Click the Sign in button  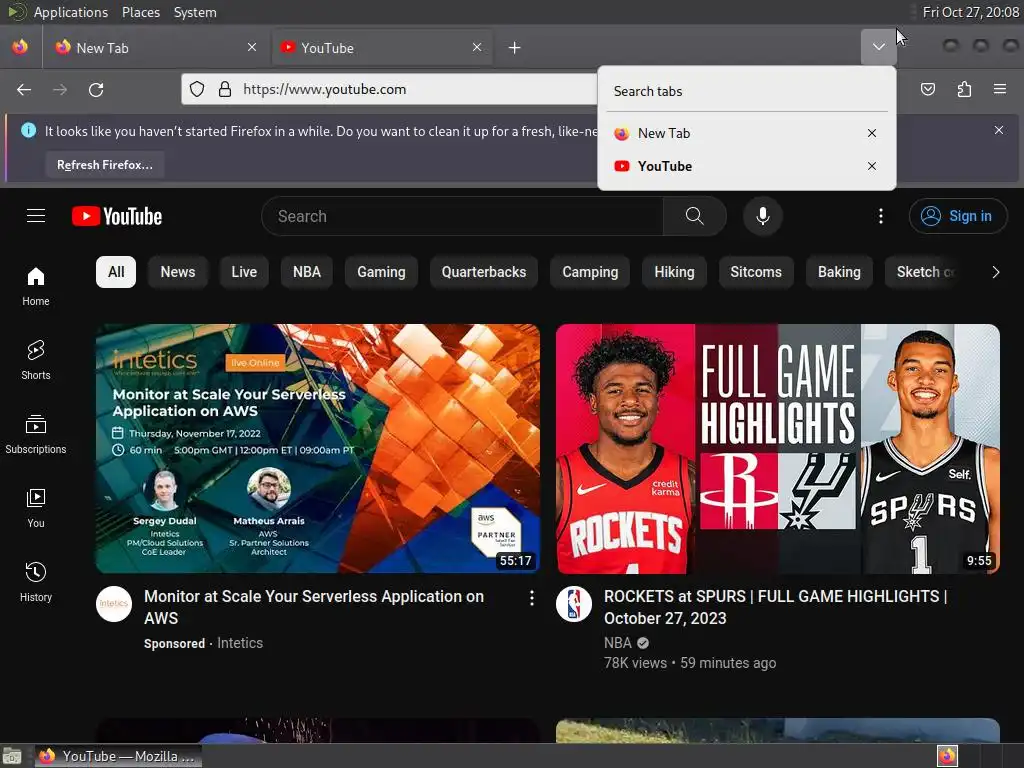(957, 216)
